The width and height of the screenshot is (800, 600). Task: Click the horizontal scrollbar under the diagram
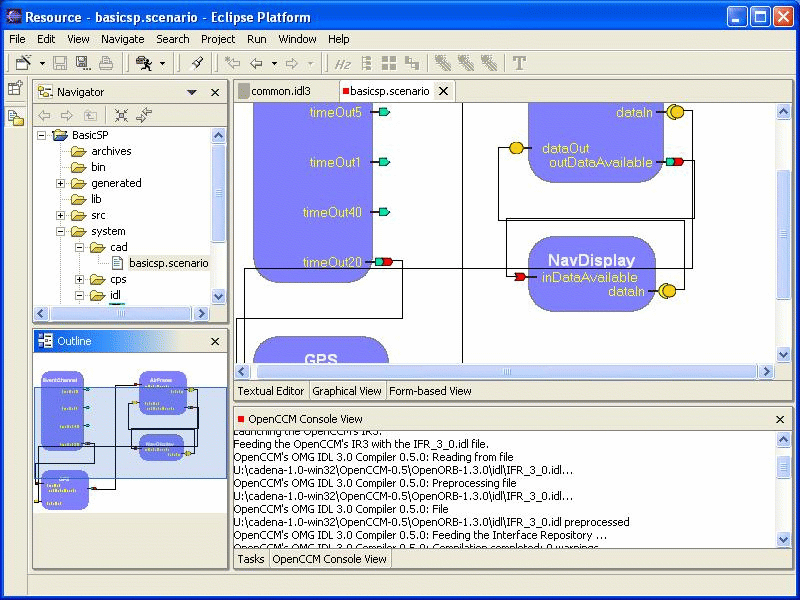510,370
